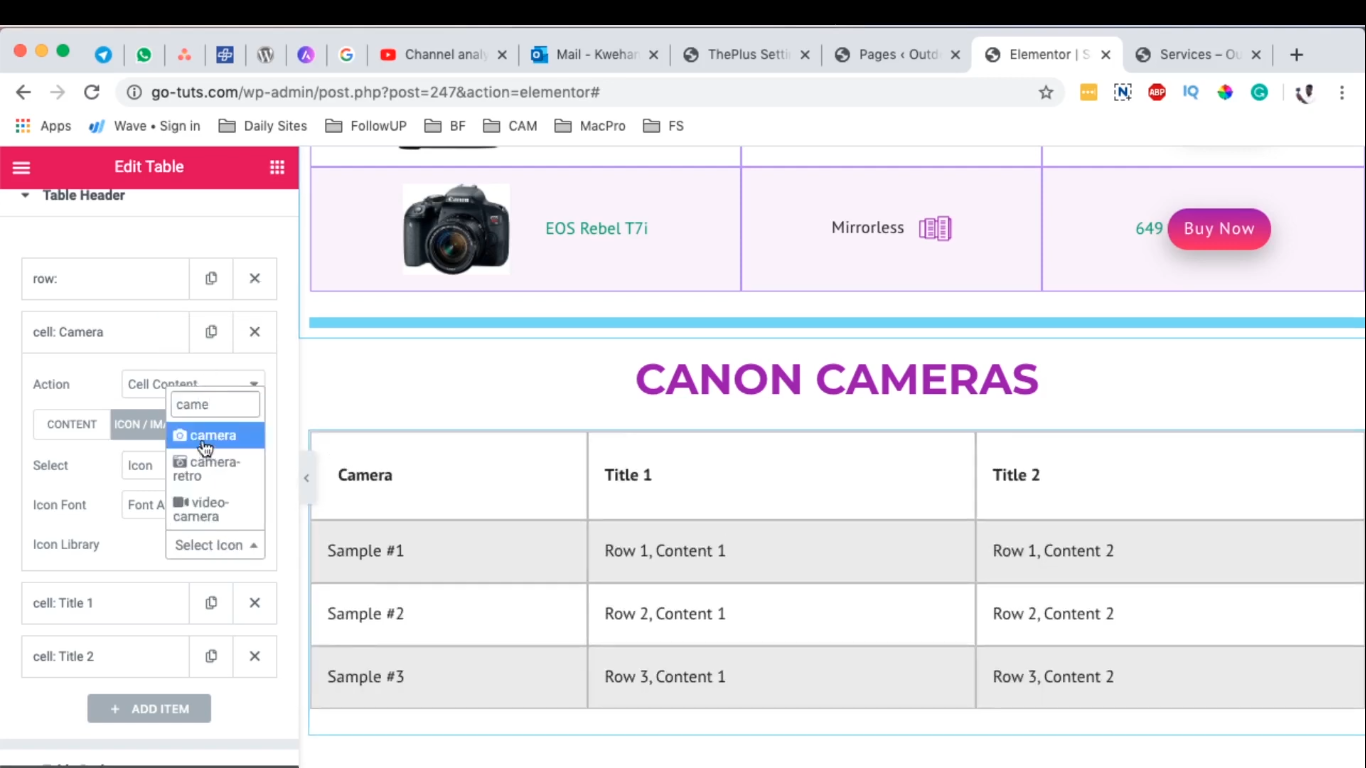Select the CANON CAMERAS heading
The image size is (1366, 768).
(837, 379)
